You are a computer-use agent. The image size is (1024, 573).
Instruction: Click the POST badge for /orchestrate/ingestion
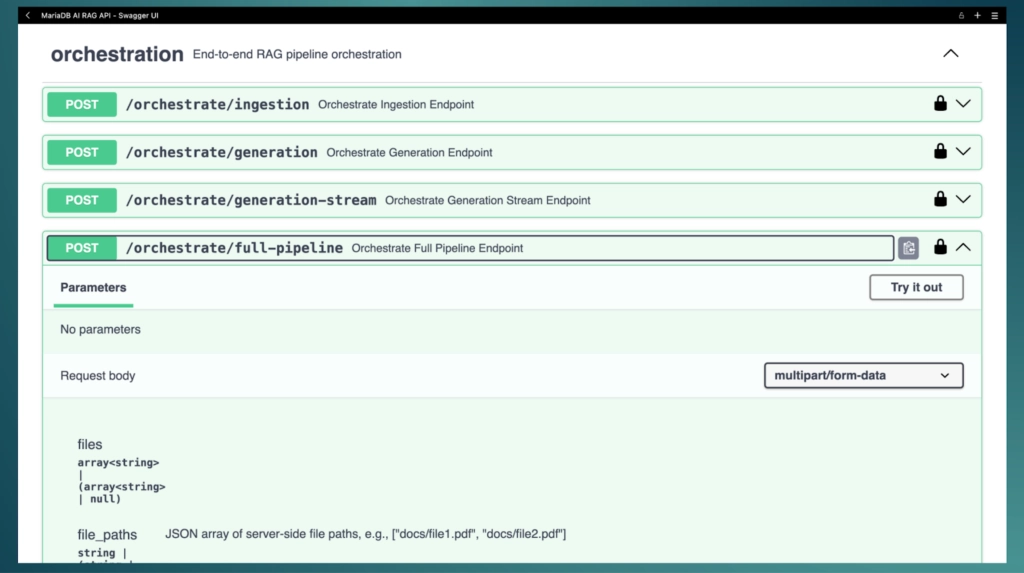(x=82, y=104)
